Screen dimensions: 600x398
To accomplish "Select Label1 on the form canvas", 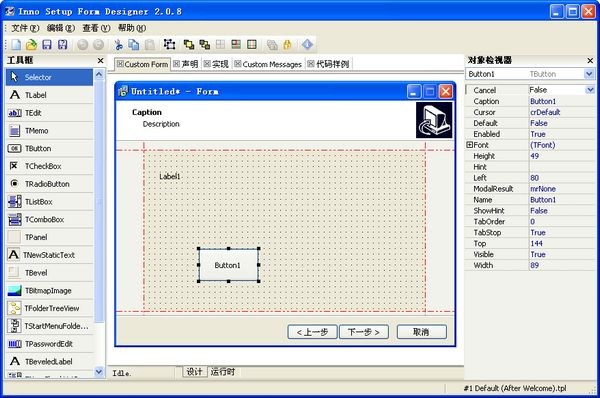I will 170,176.
